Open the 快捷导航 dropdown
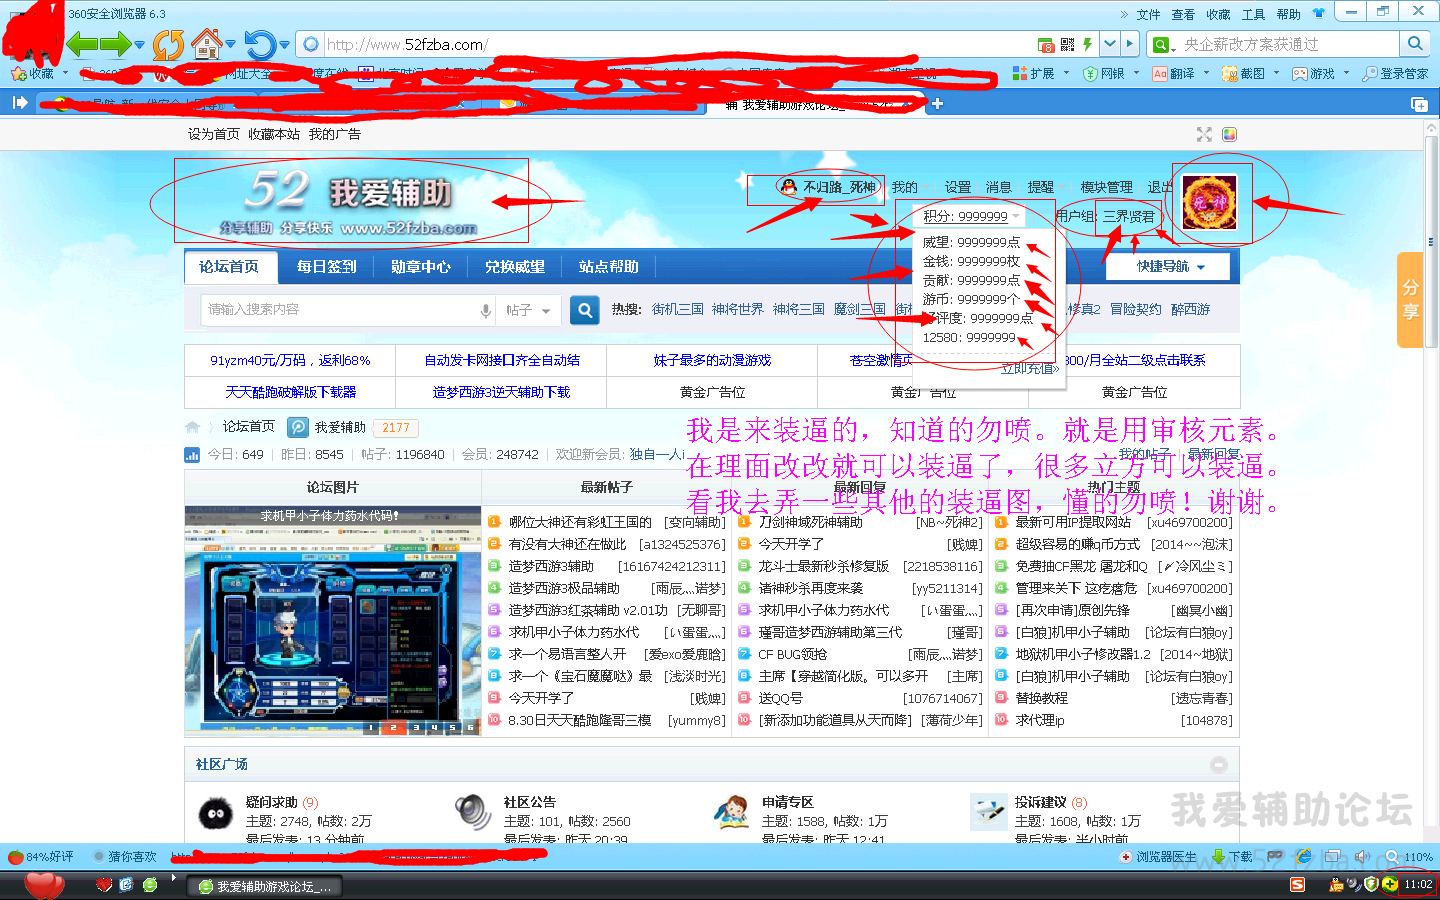Viewport: 1440px width, 900px height. (1170, 266)
